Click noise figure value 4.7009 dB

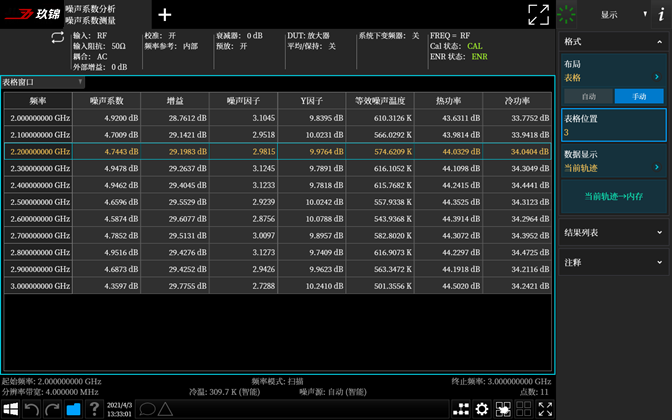click(121, 135)
